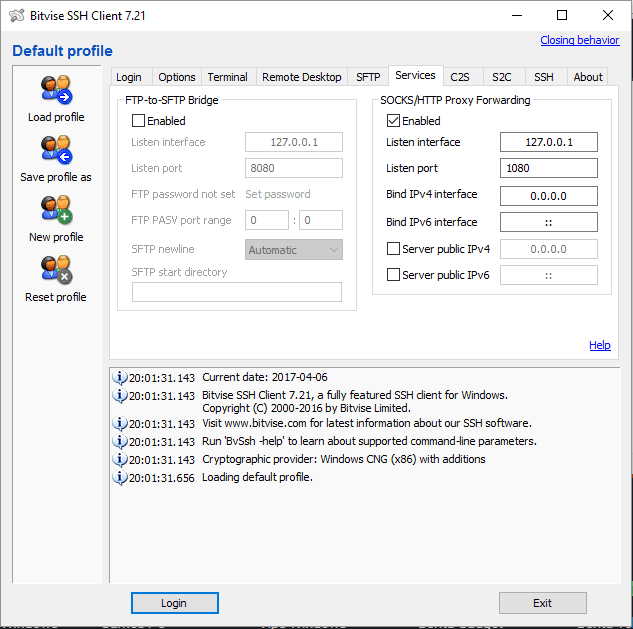
Task: Select the Services tab
Action: pyautogui.click(x=415, y=75)
